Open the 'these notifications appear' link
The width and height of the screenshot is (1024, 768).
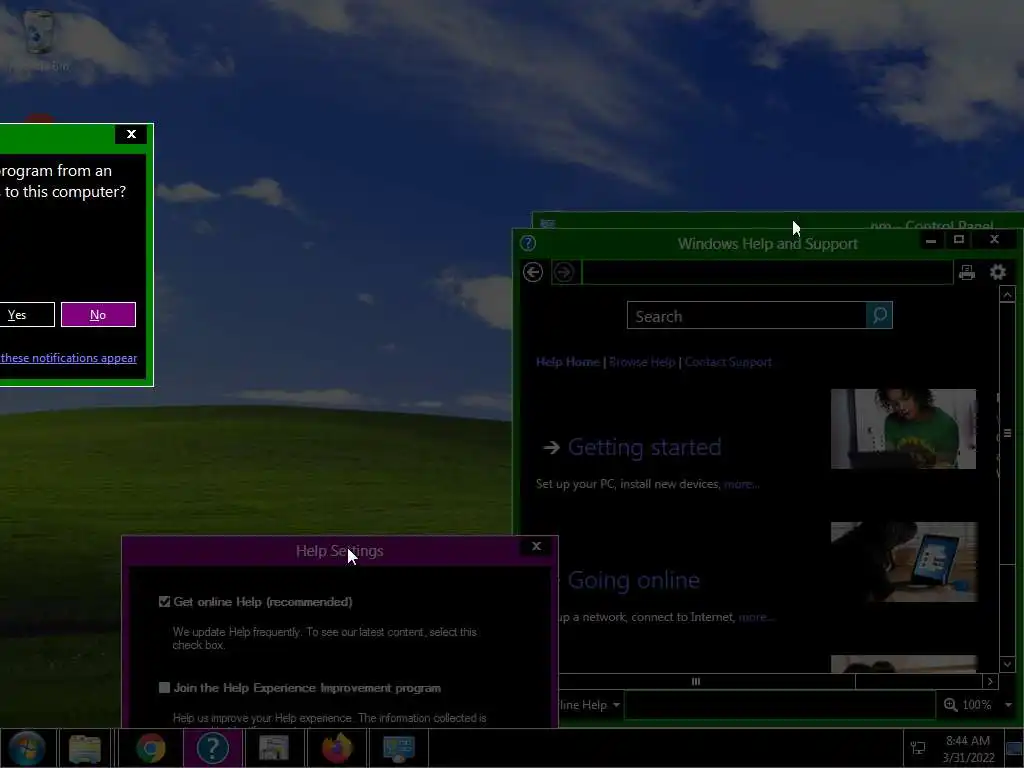69,358
